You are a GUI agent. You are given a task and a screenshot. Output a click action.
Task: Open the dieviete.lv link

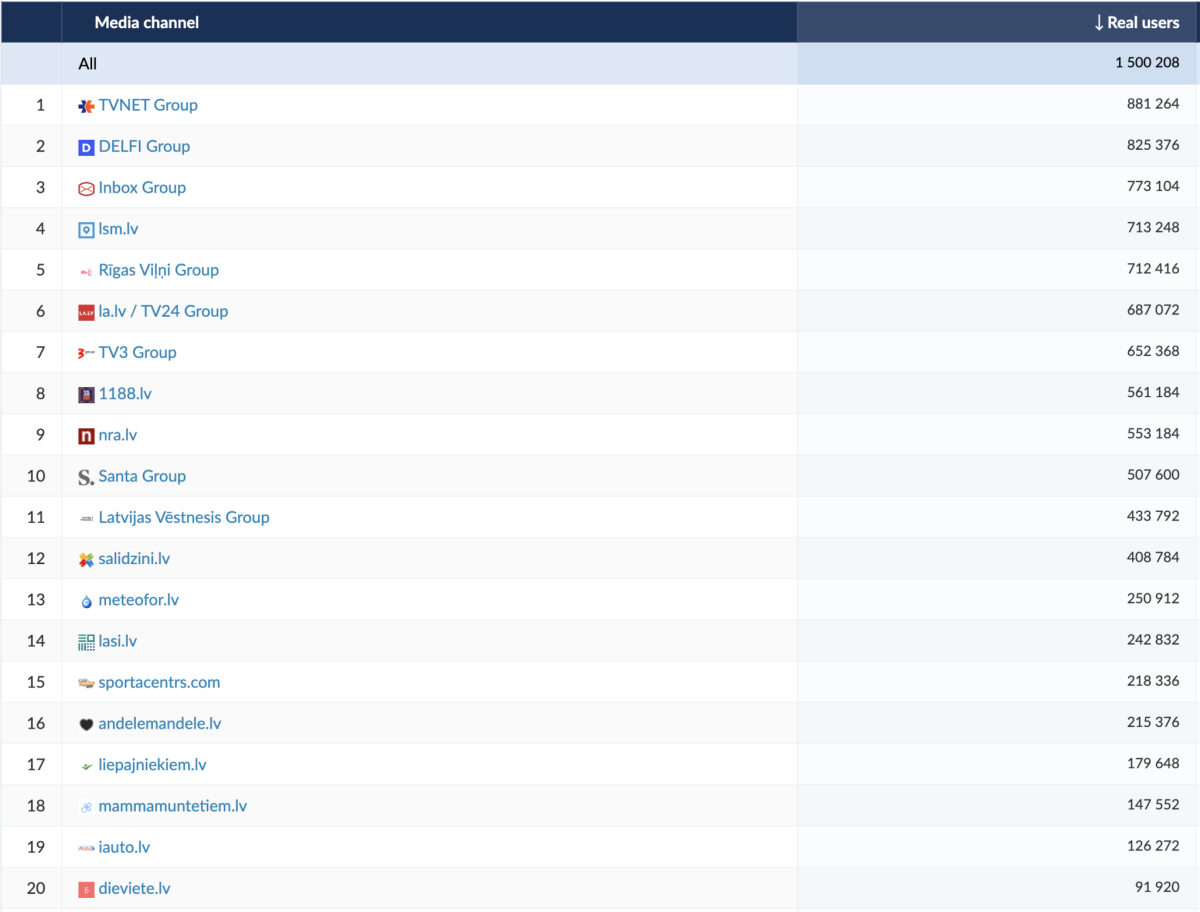tap(134, 888)
